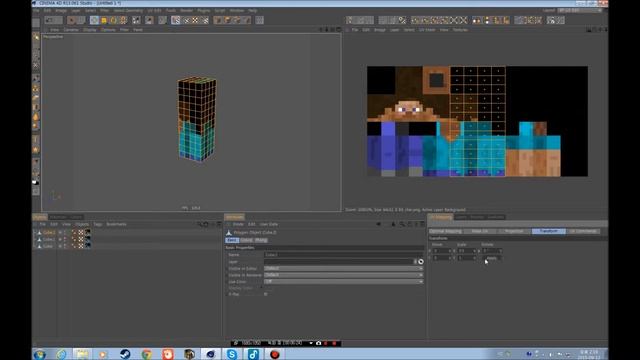Click the black-and-white foreground/background color swatch
Image resolution: width=640 pixels, height=360 pixels.
click(x=36, y=182)
